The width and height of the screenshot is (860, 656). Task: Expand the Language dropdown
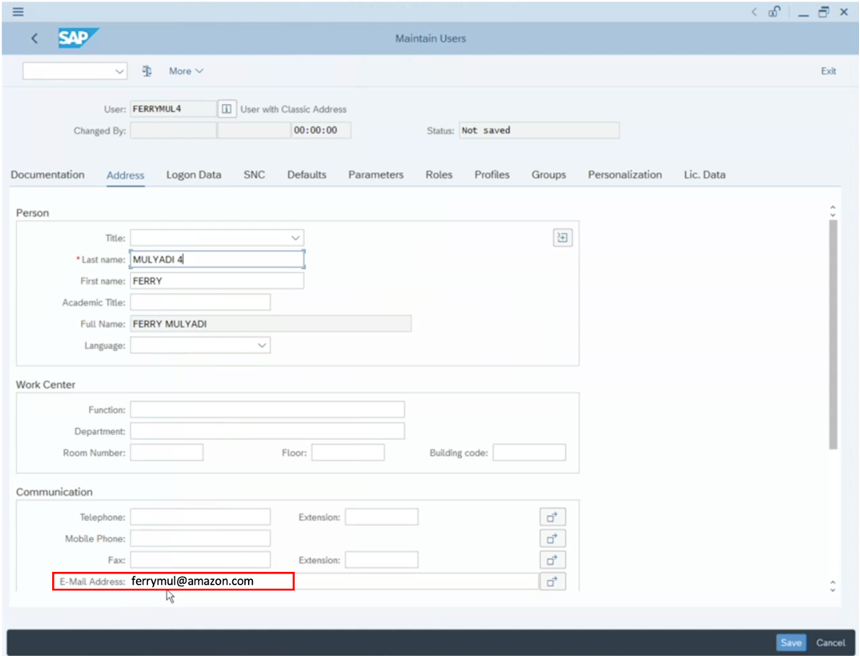[x=262, y=346]
